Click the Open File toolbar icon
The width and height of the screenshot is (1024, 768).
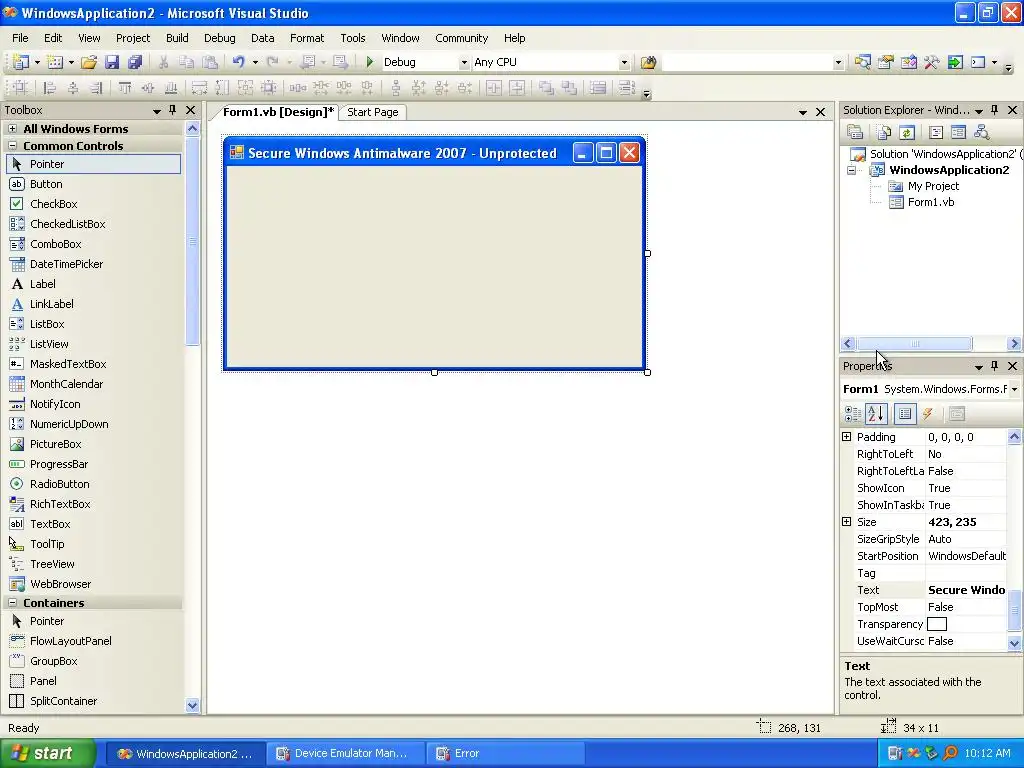[89, 62]
